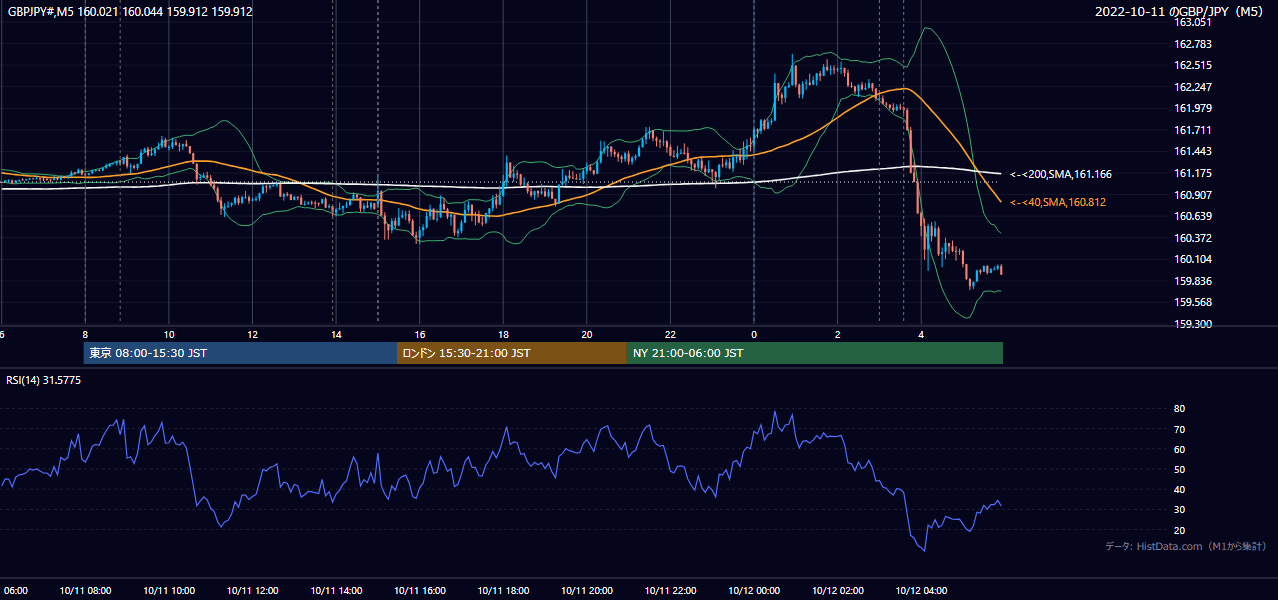This screenshot has width=1278, height=600.
Task: Click price axis value 163.051
Action: (1193, 22)
